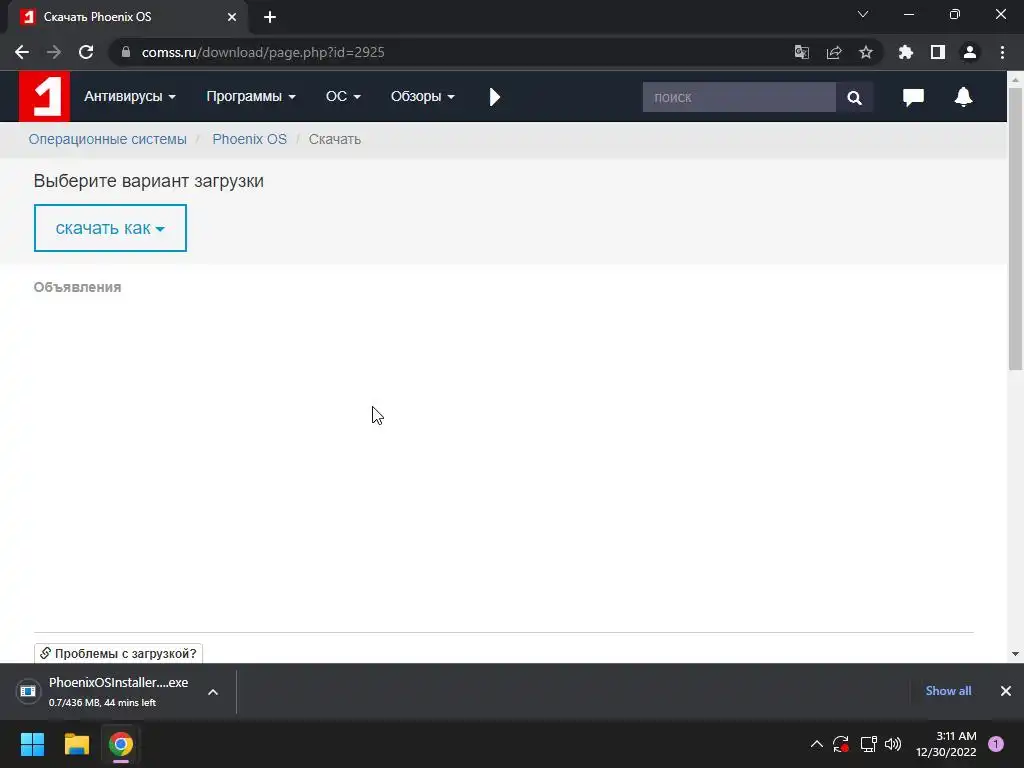Click the поиск search field
Screen dimensions: 1024x768
click(739, 97)
